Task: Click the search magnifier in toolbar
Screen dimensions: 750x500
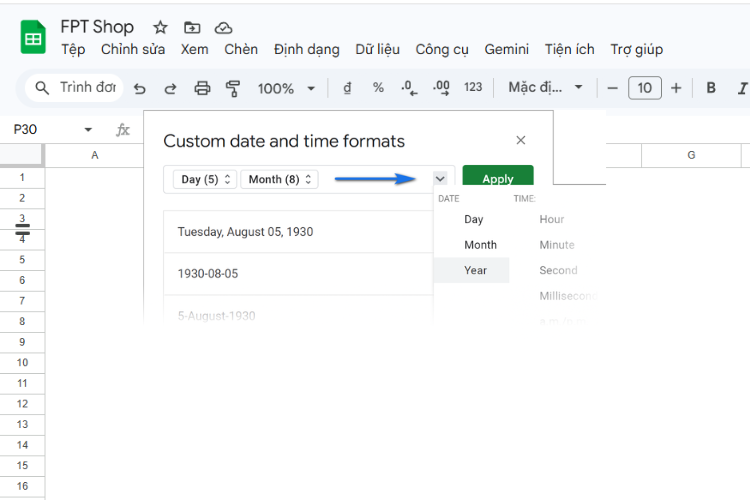Action: tap(42, 88)
